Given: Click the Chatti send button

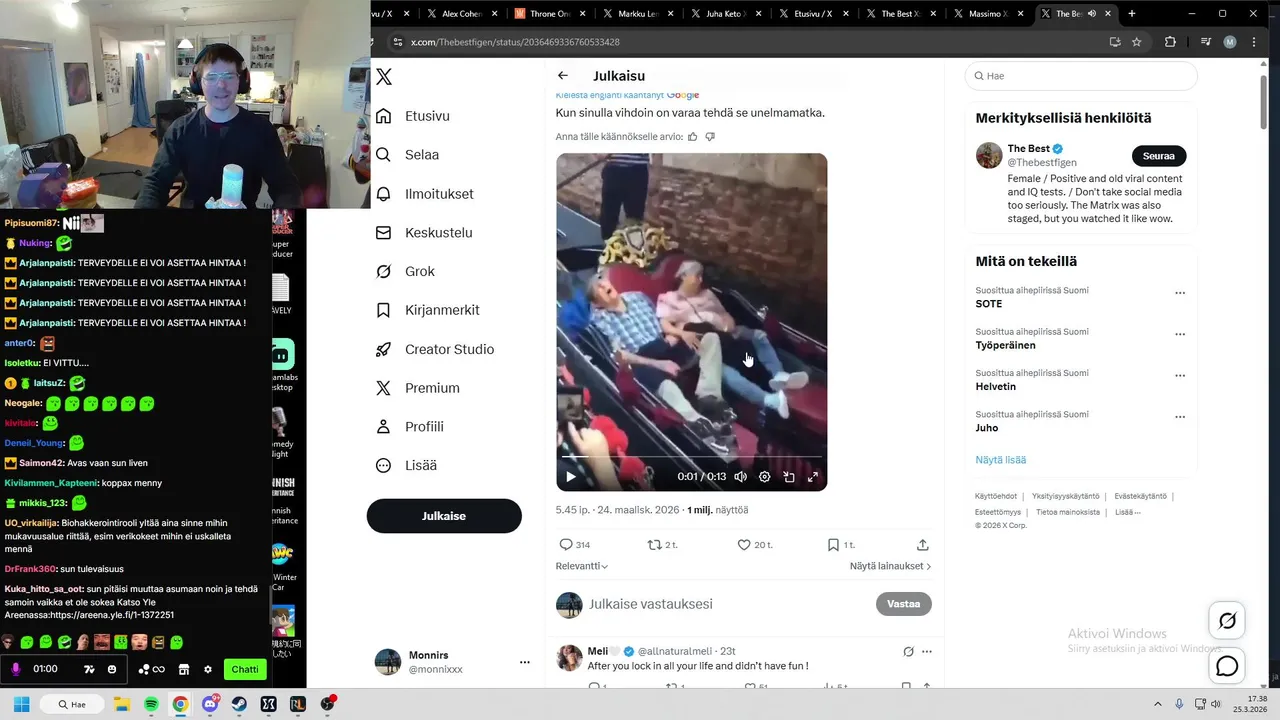Looking at the screenshot, I should click(x=245, y=669).
